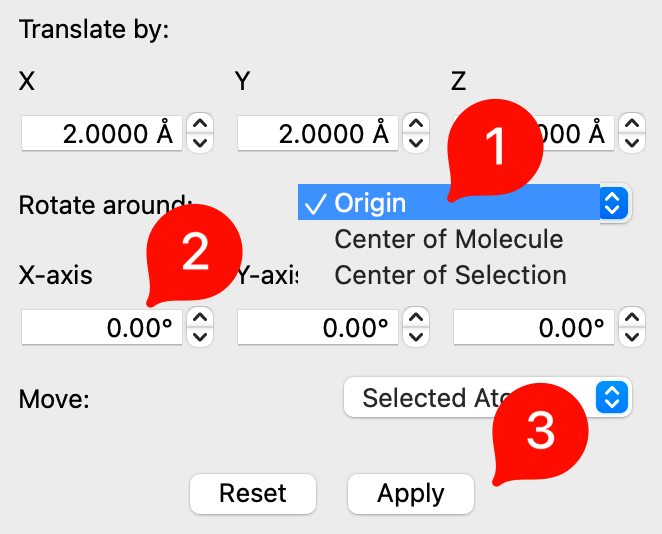Decrease the Y translate value stepper

(416, 142)
